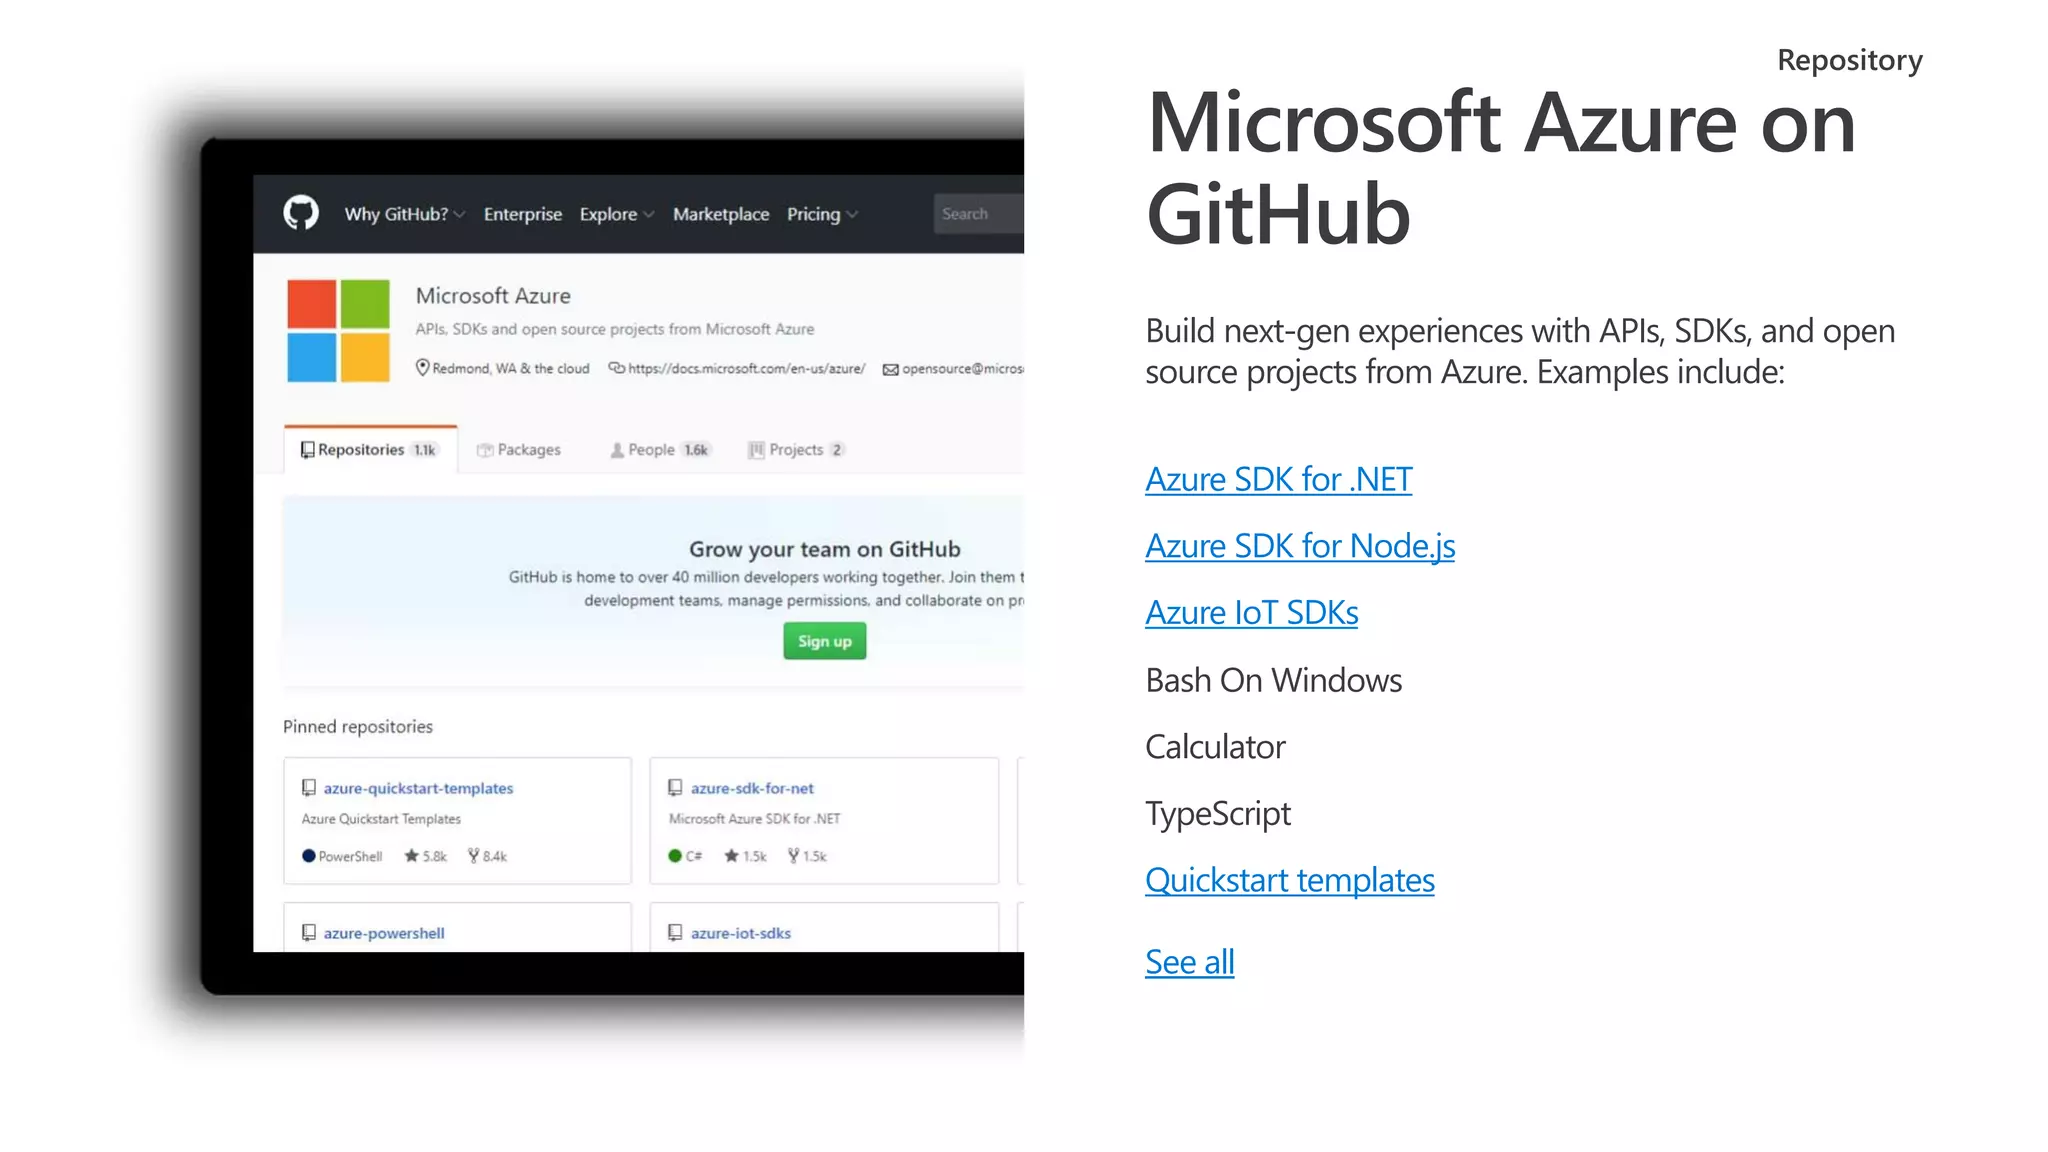
Task: Click the 1.6k count badge on People
Action: pos(696,450)
